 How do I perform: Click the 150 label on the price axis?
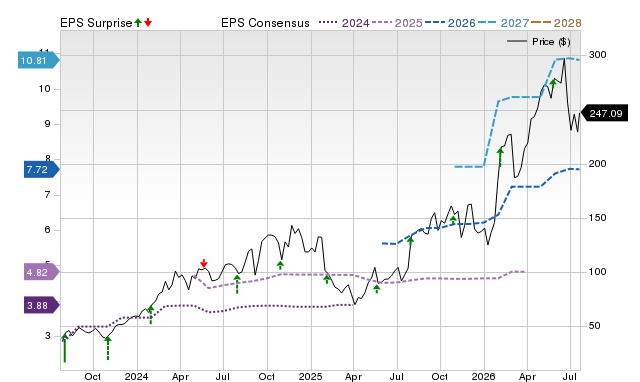(x=598, y=218)
